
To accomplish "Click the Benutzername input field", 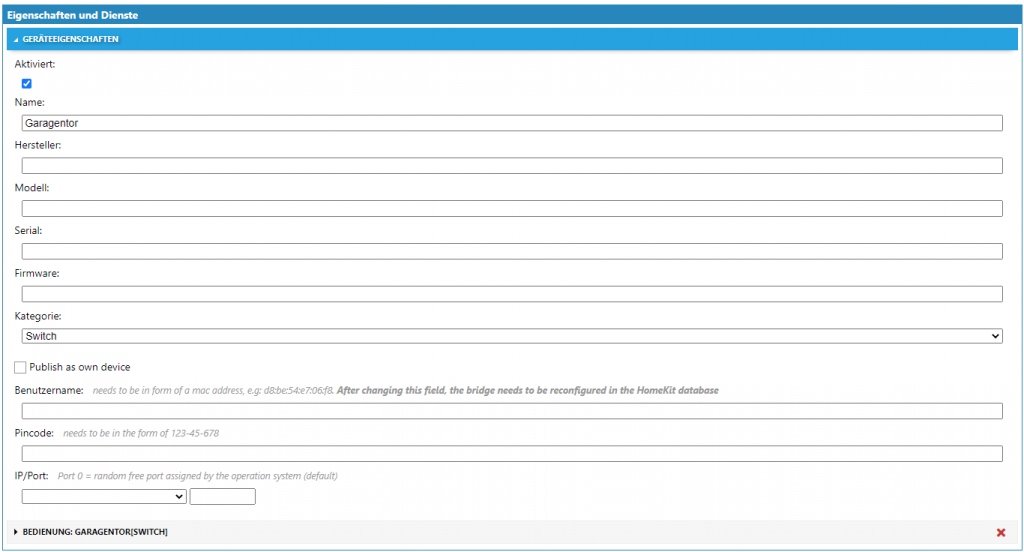I will (x=512, y=411).
